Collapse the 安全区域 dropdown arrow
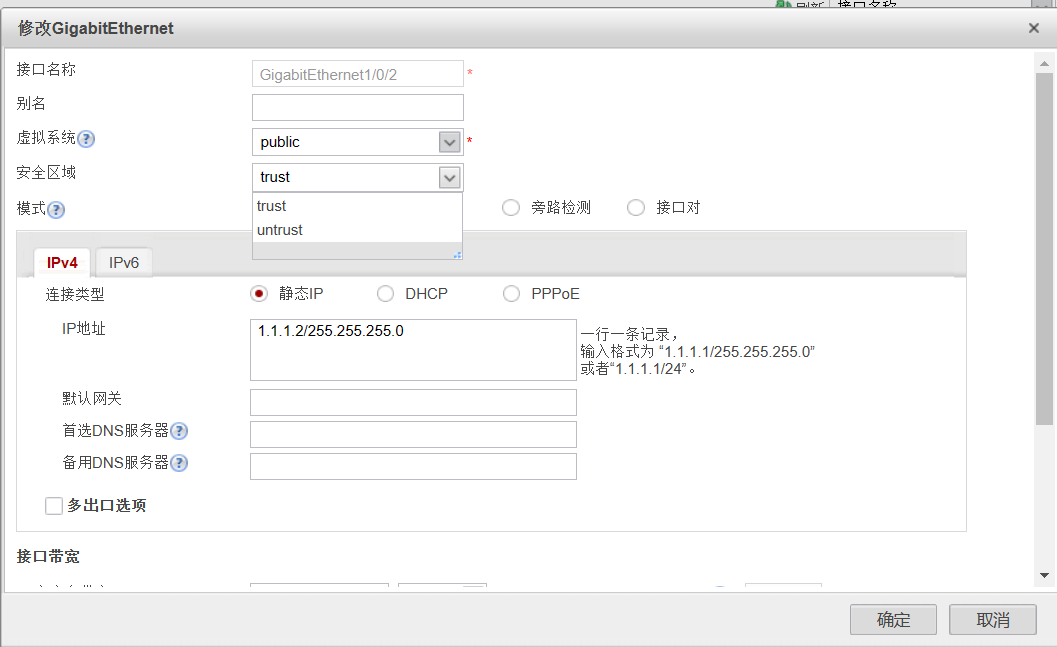Screen dimensions: 1057x647 coord(450,177)
